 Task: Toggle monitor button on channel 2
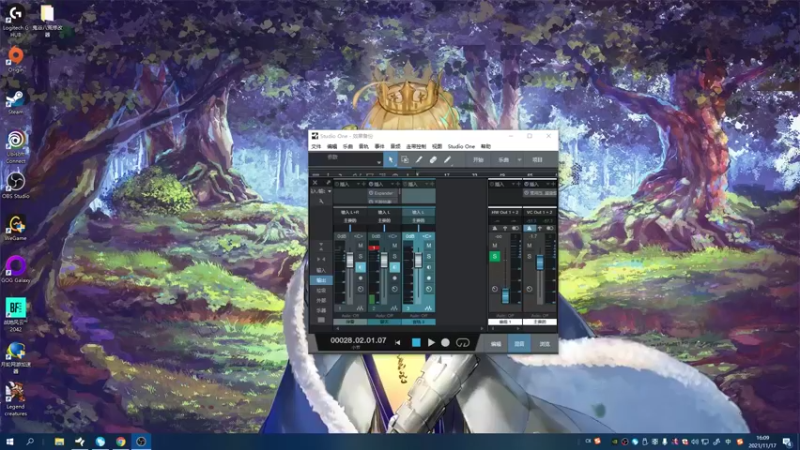(394, 267)
